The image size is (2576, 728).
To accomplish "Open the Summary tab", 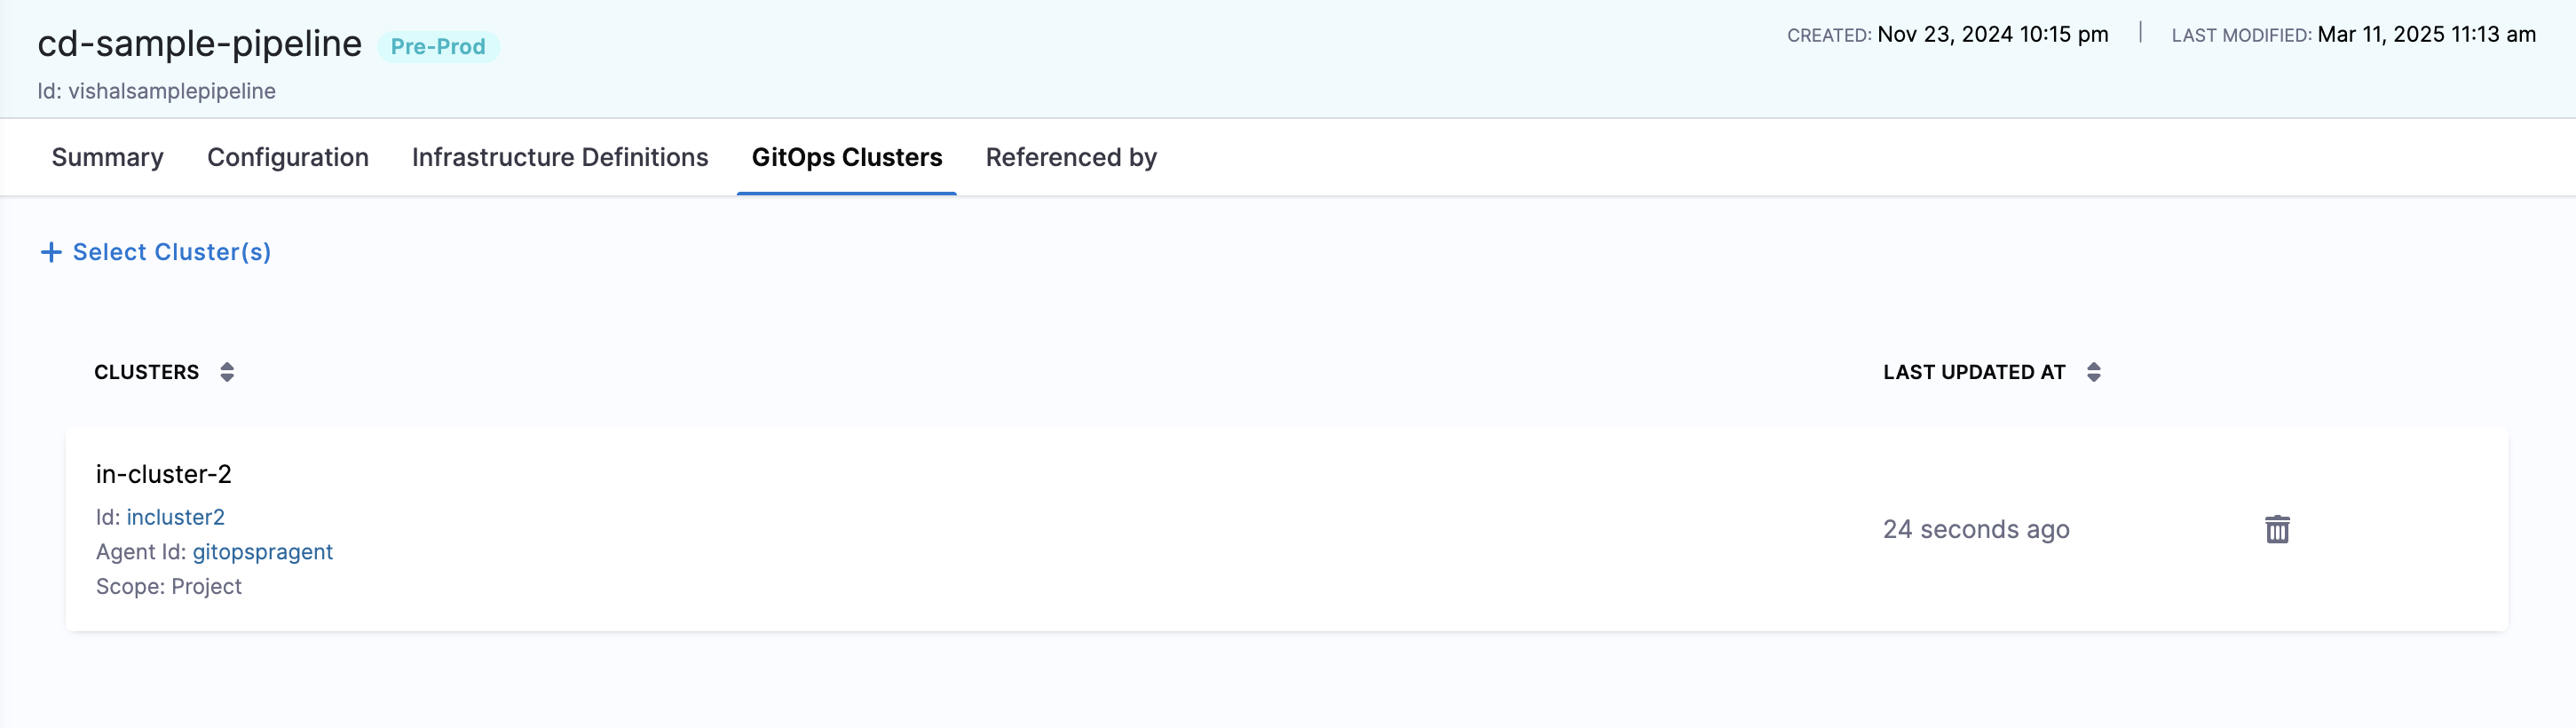I will point(107,157).
